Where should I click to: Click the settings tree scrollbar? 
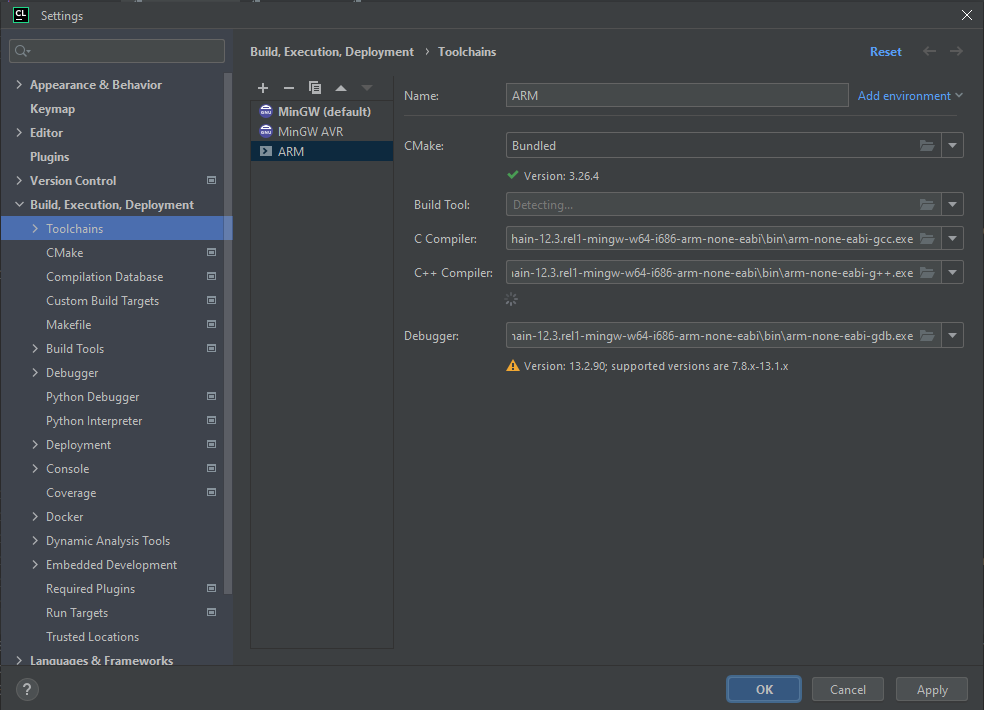click(x=228, y=333)
